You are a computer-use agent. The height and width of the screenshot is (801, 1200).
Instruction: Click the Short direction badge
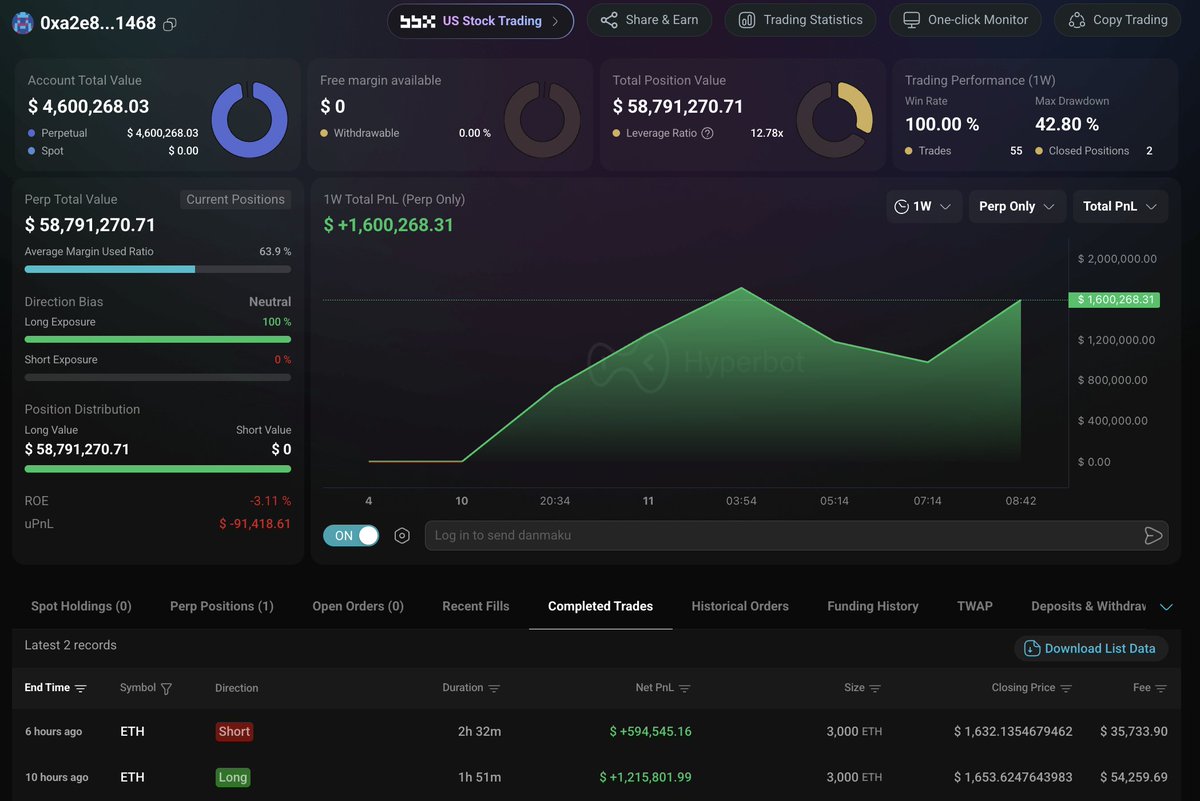[x=234, y=731]
